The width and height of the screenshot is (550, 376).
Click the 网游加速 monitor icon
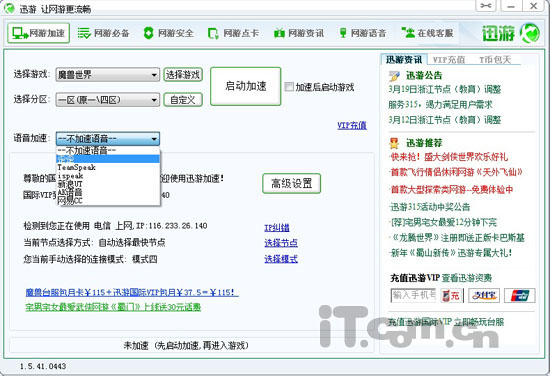(x=20, y=33)
